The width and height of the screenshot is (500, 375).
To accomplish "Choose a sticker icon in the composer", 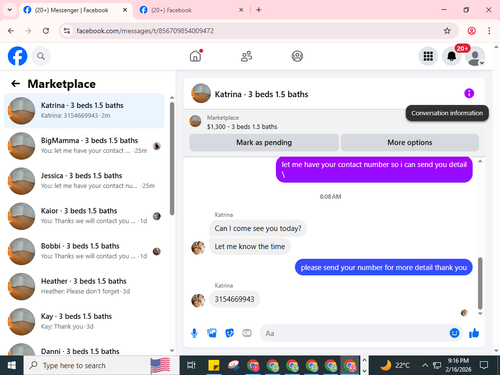I will 229,333.
